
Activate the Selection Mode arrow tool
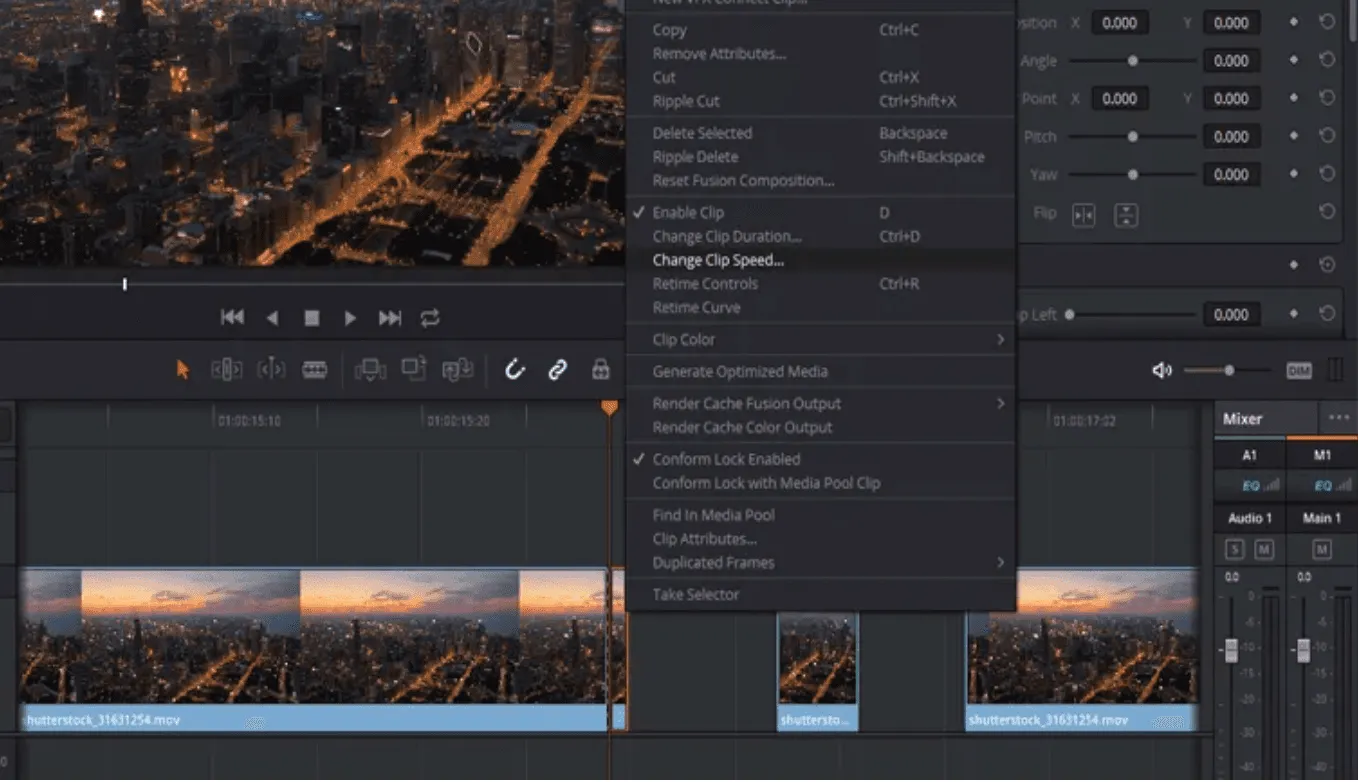click(182, 369)
